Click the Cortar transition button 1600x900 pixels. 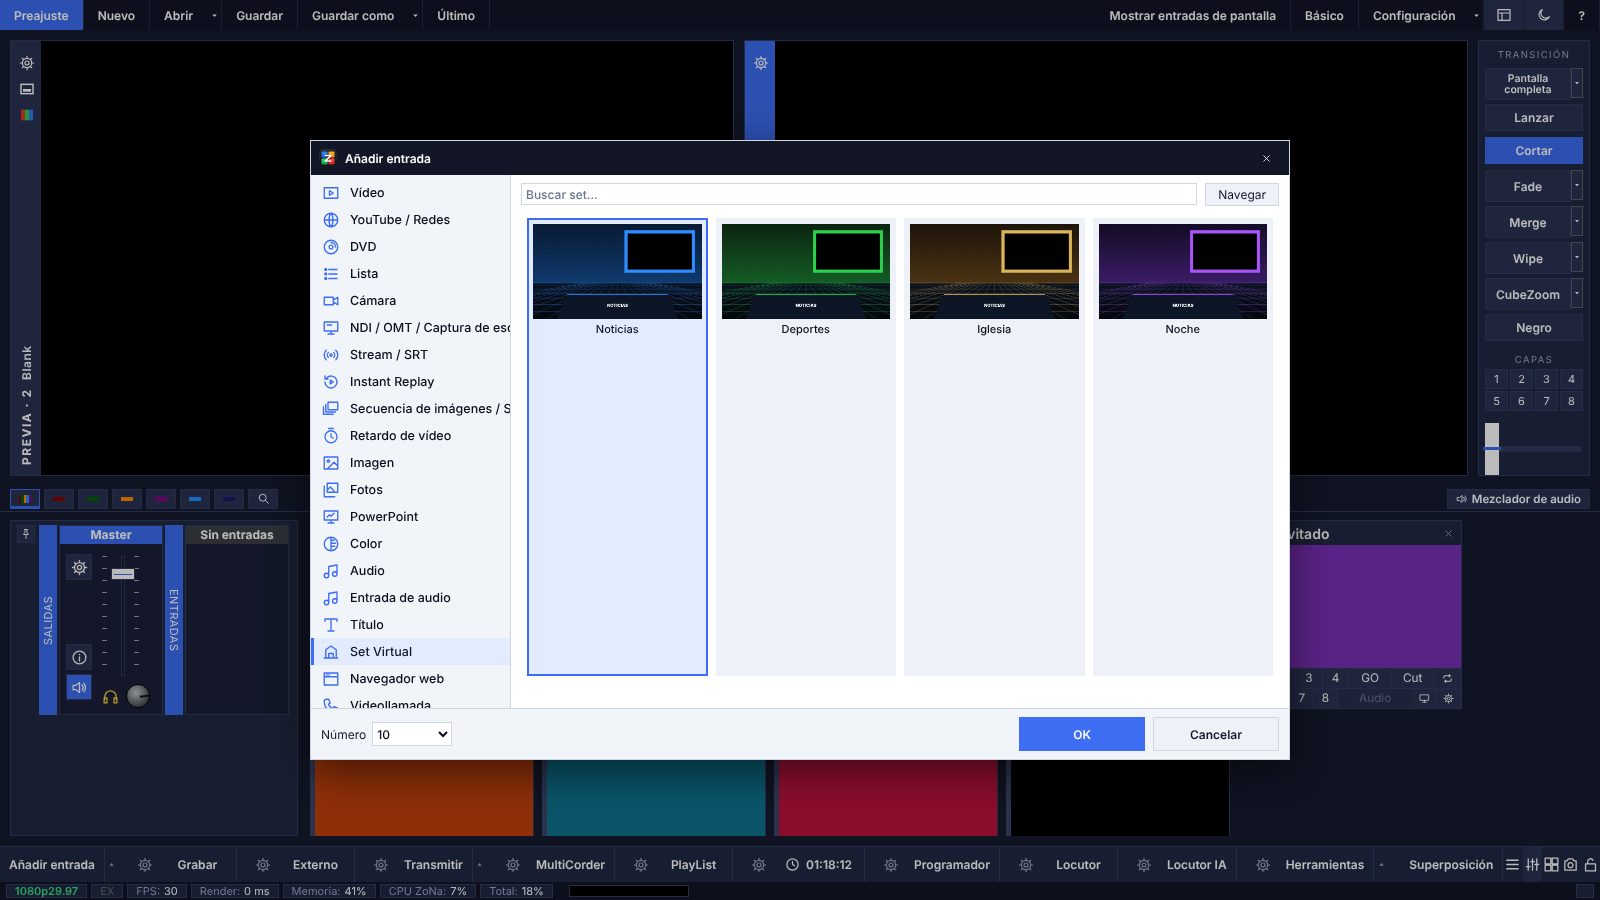pyautogui.click(x=1534, y=151)
